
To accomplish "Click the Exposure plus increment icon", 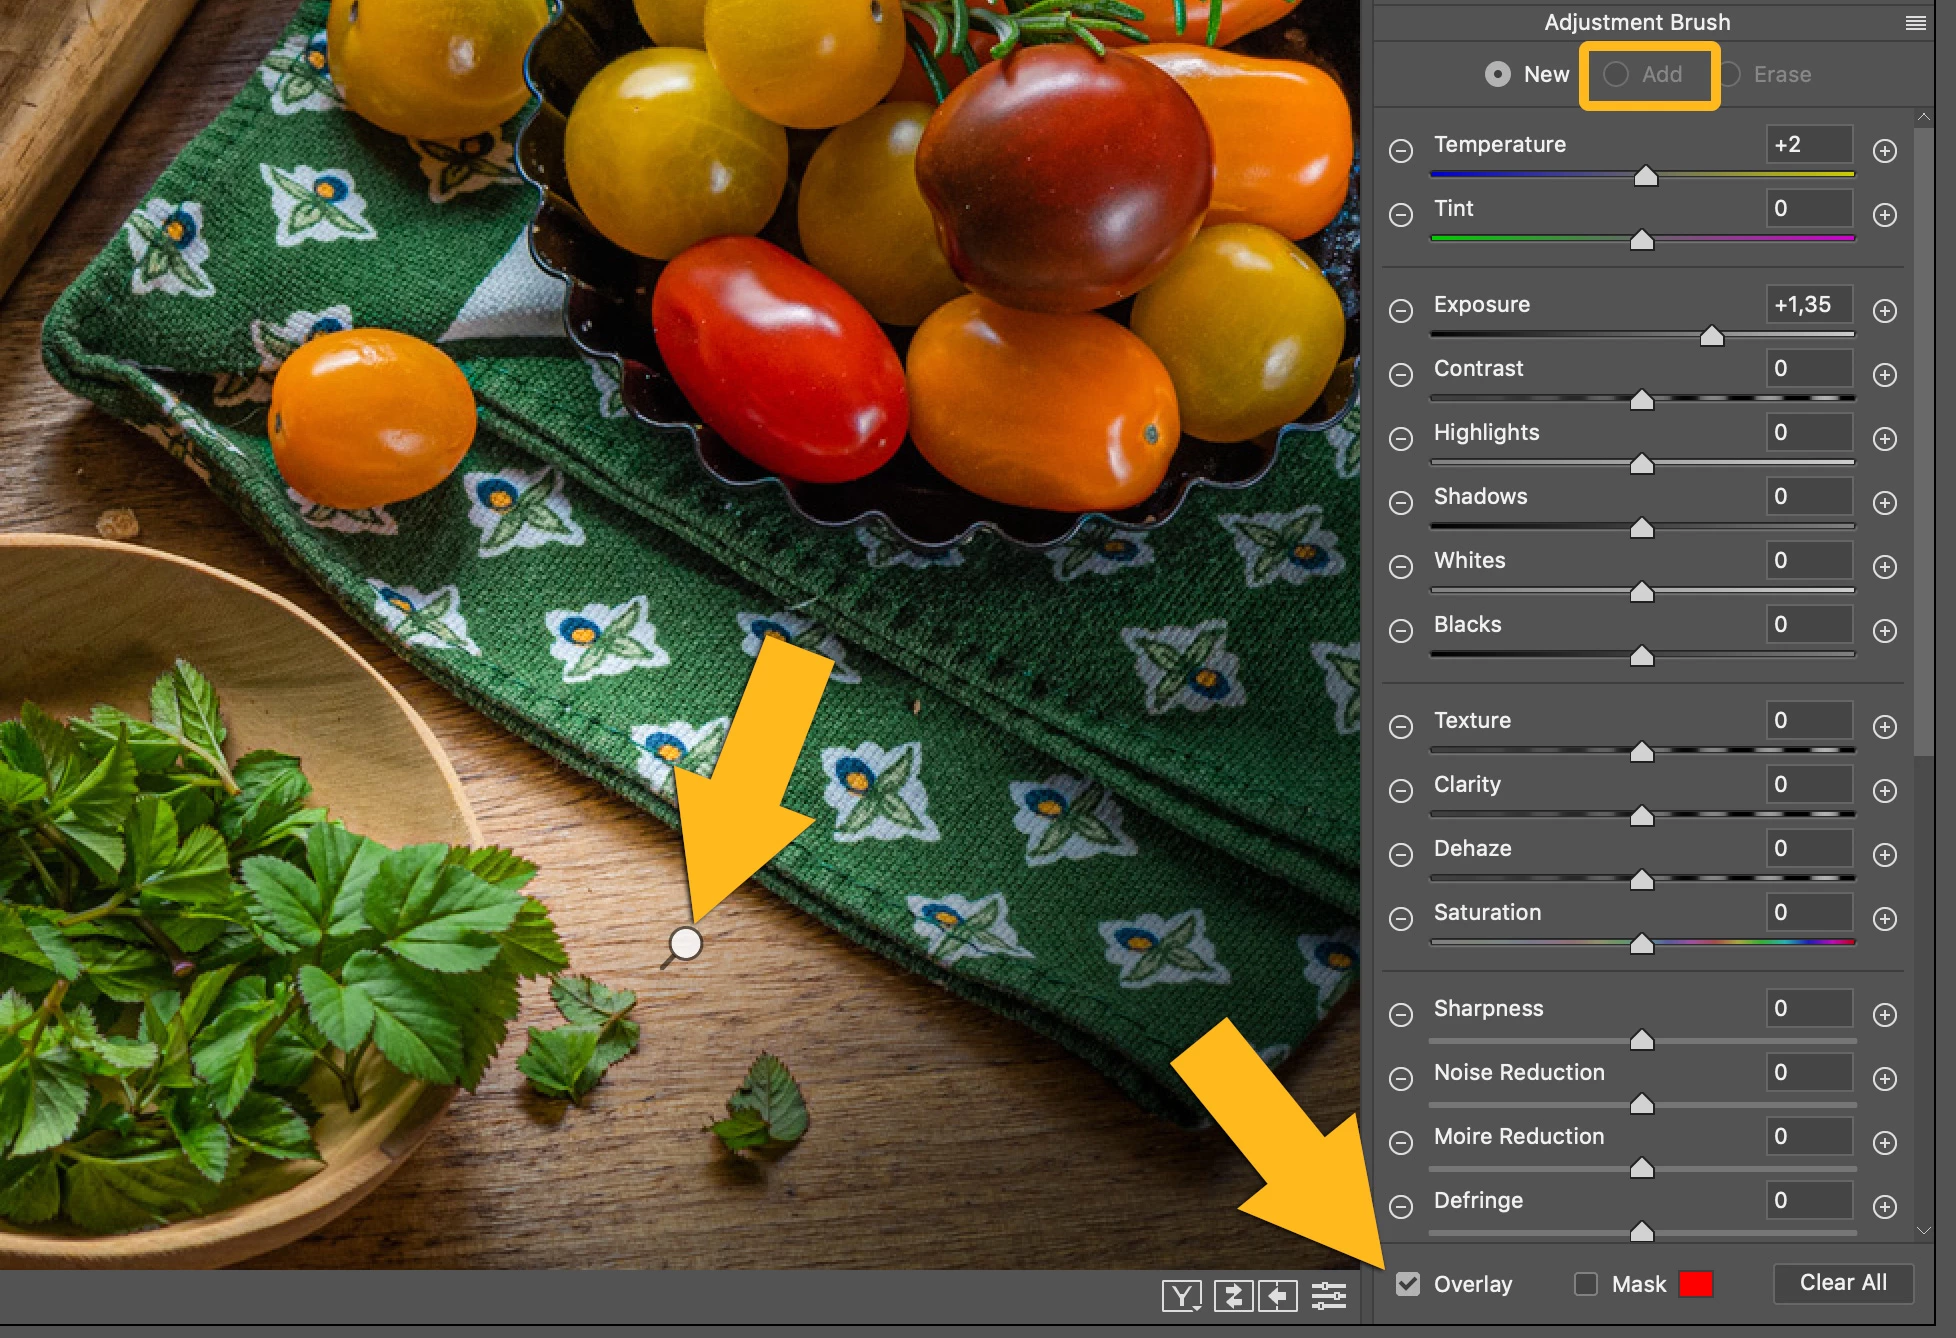I will 1884,311.
